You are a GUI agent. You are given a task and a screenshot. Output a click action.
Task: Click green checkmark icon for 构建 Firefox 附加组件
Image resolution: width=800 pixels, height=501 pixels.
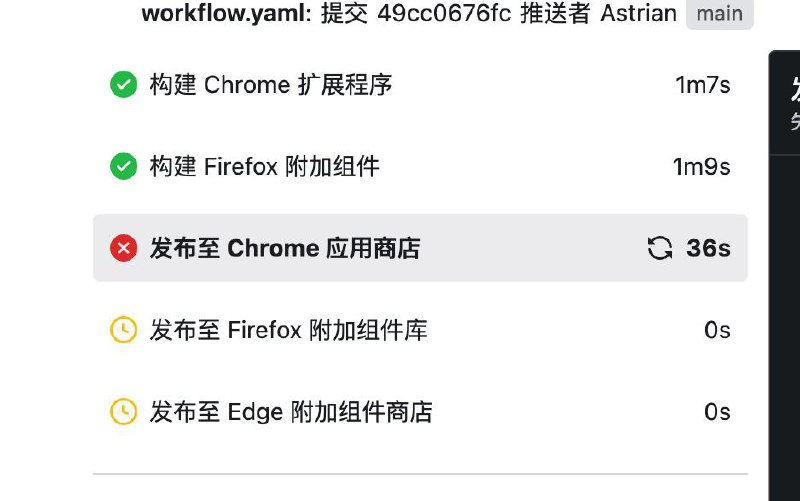tap(123, 166)
